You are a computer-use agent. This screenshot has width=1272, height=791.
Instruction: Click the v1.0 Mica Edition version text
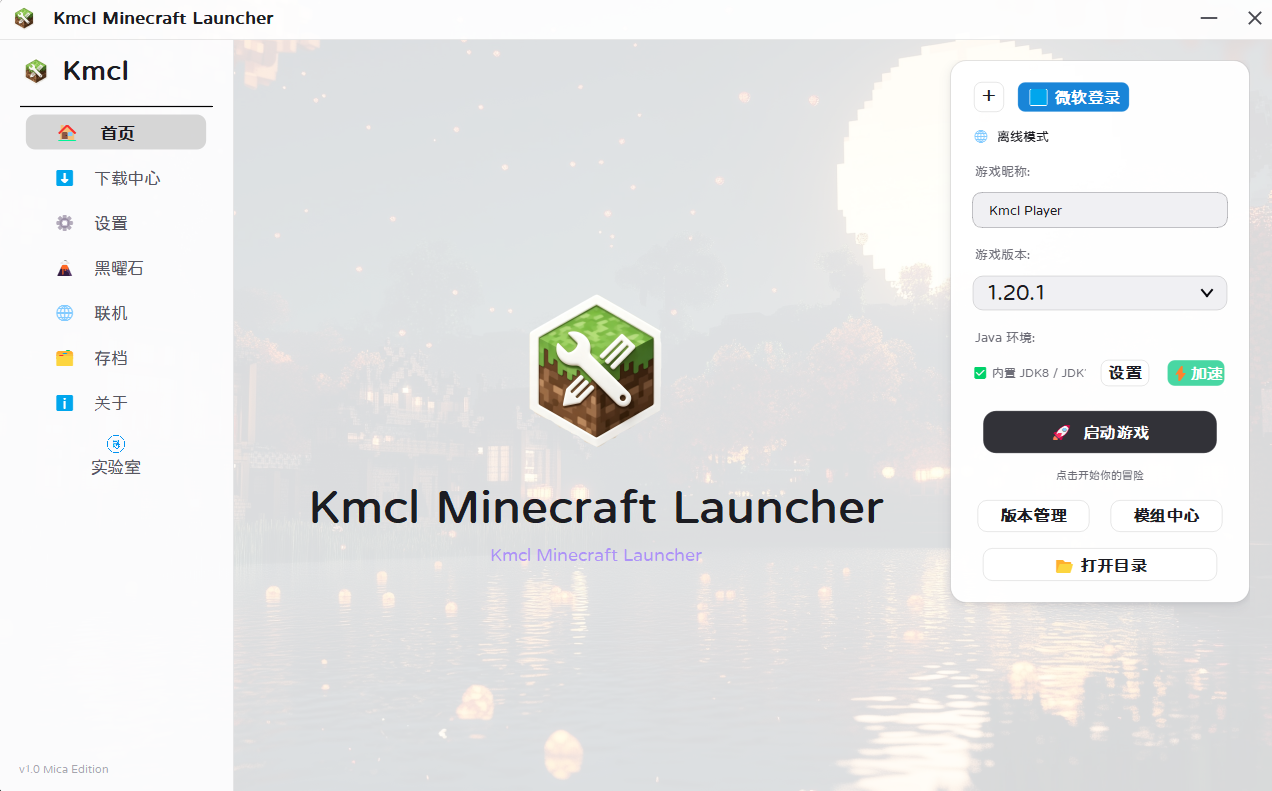64,769
